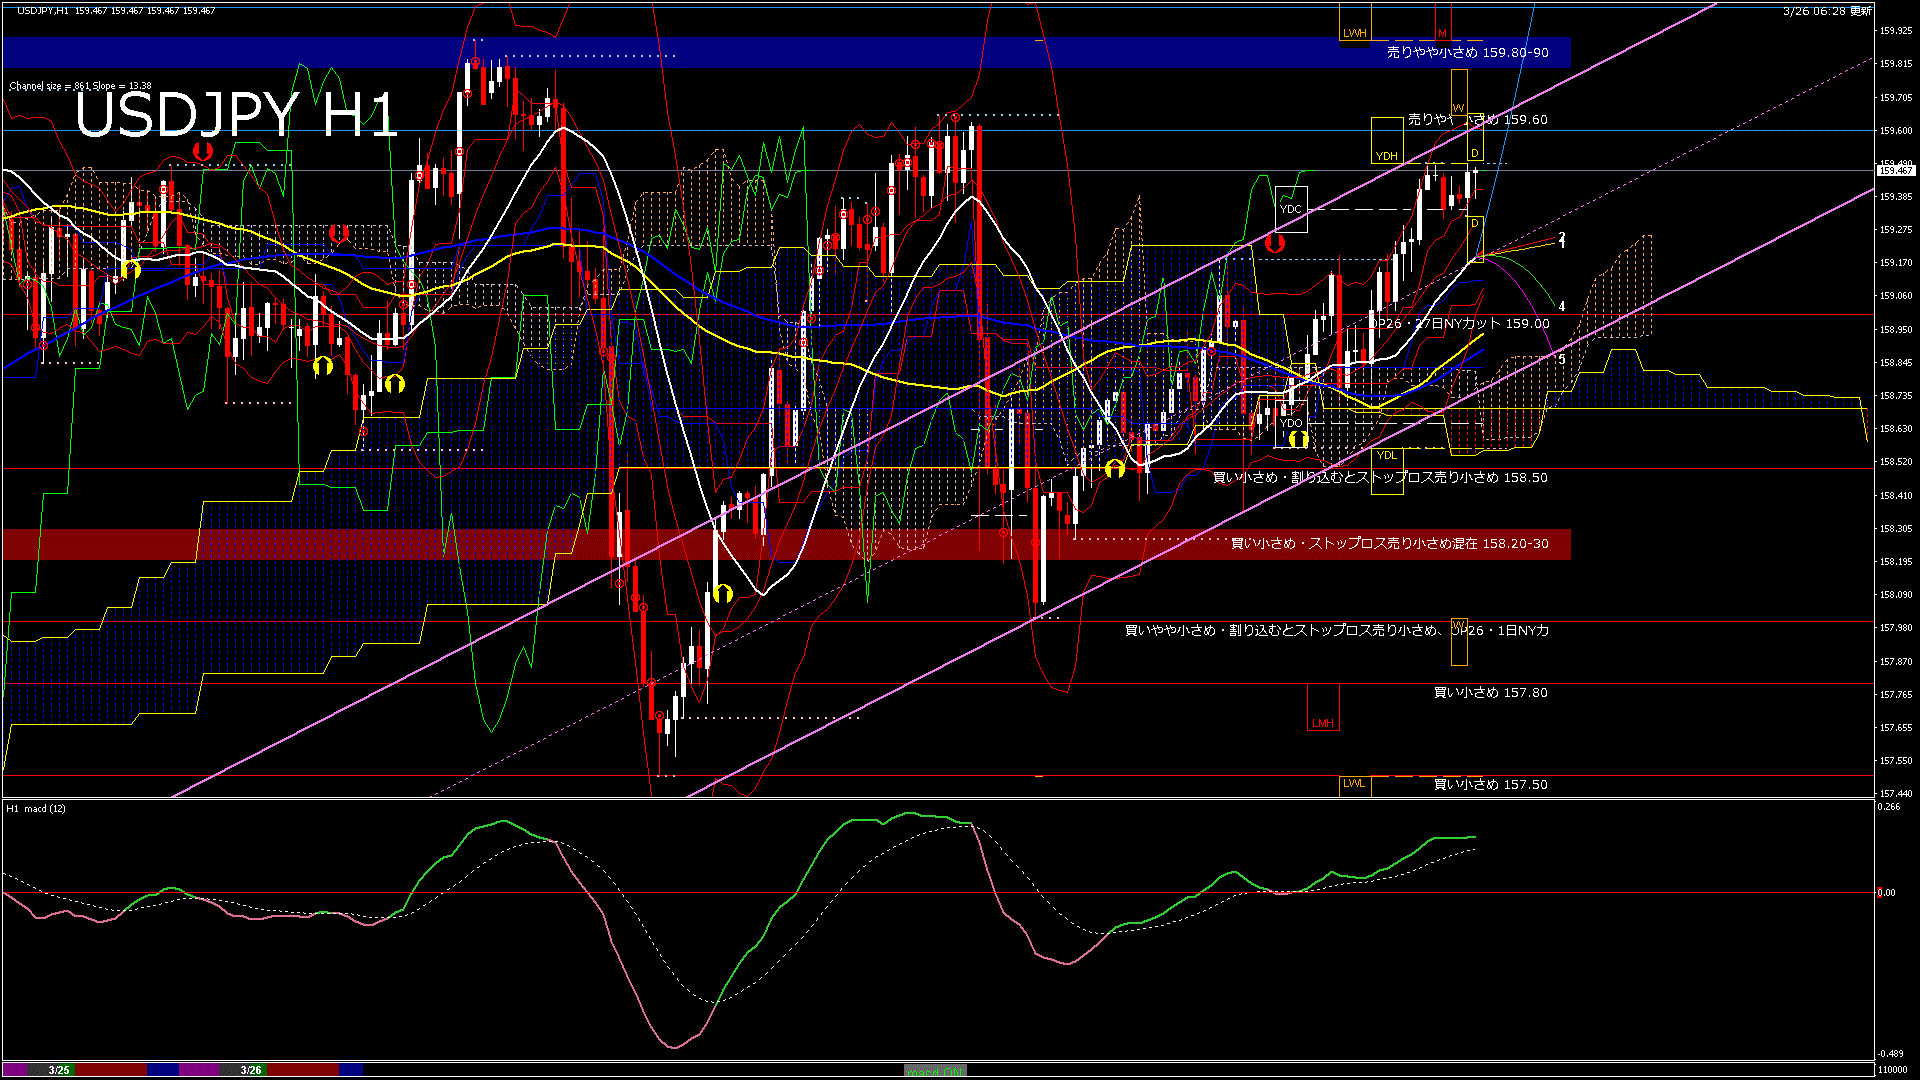Select the 159.80-90 sell zone text label
This screenshot has width=1920, height=1080.
(x=1467, y=52)
